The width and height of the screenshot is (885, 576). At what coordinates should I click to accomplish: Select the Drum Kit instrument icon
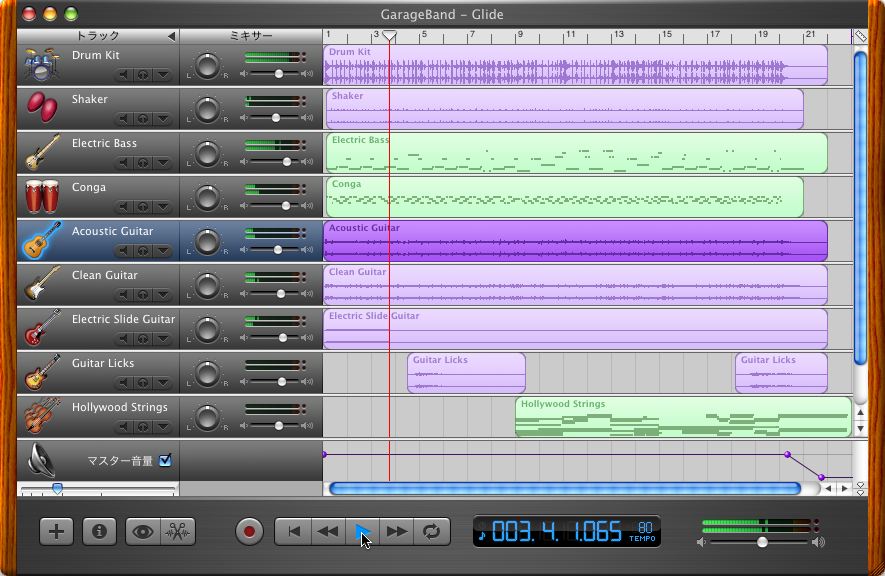[x=41, y=64]
